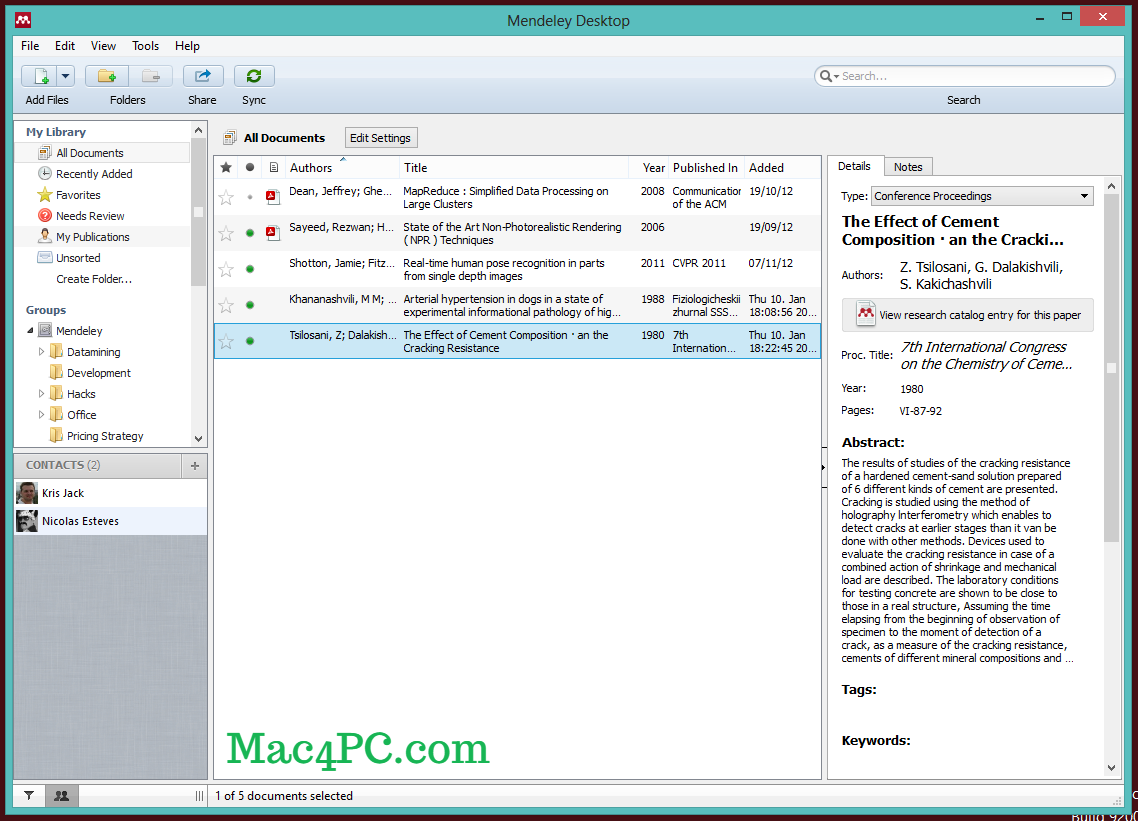Toggle read status of Sayeed document
The width and height of the screenshot is (1138, 821).
click(250, 233)
